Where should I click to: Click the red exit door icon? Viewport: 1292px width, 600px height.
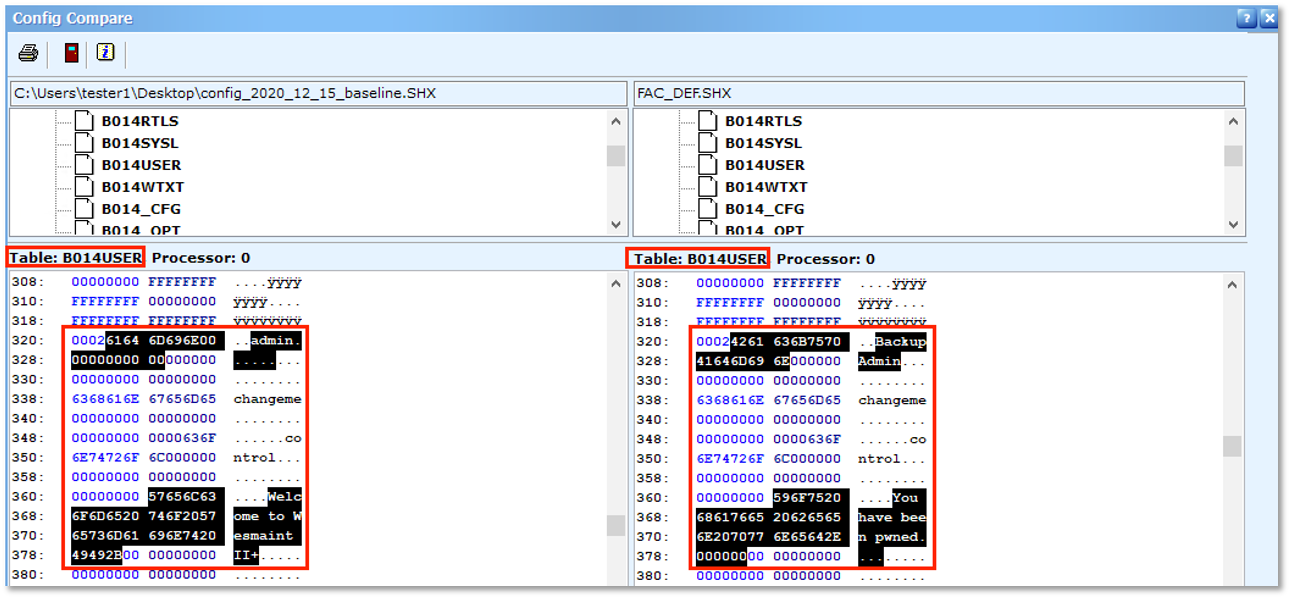click(x=72, y=53)
